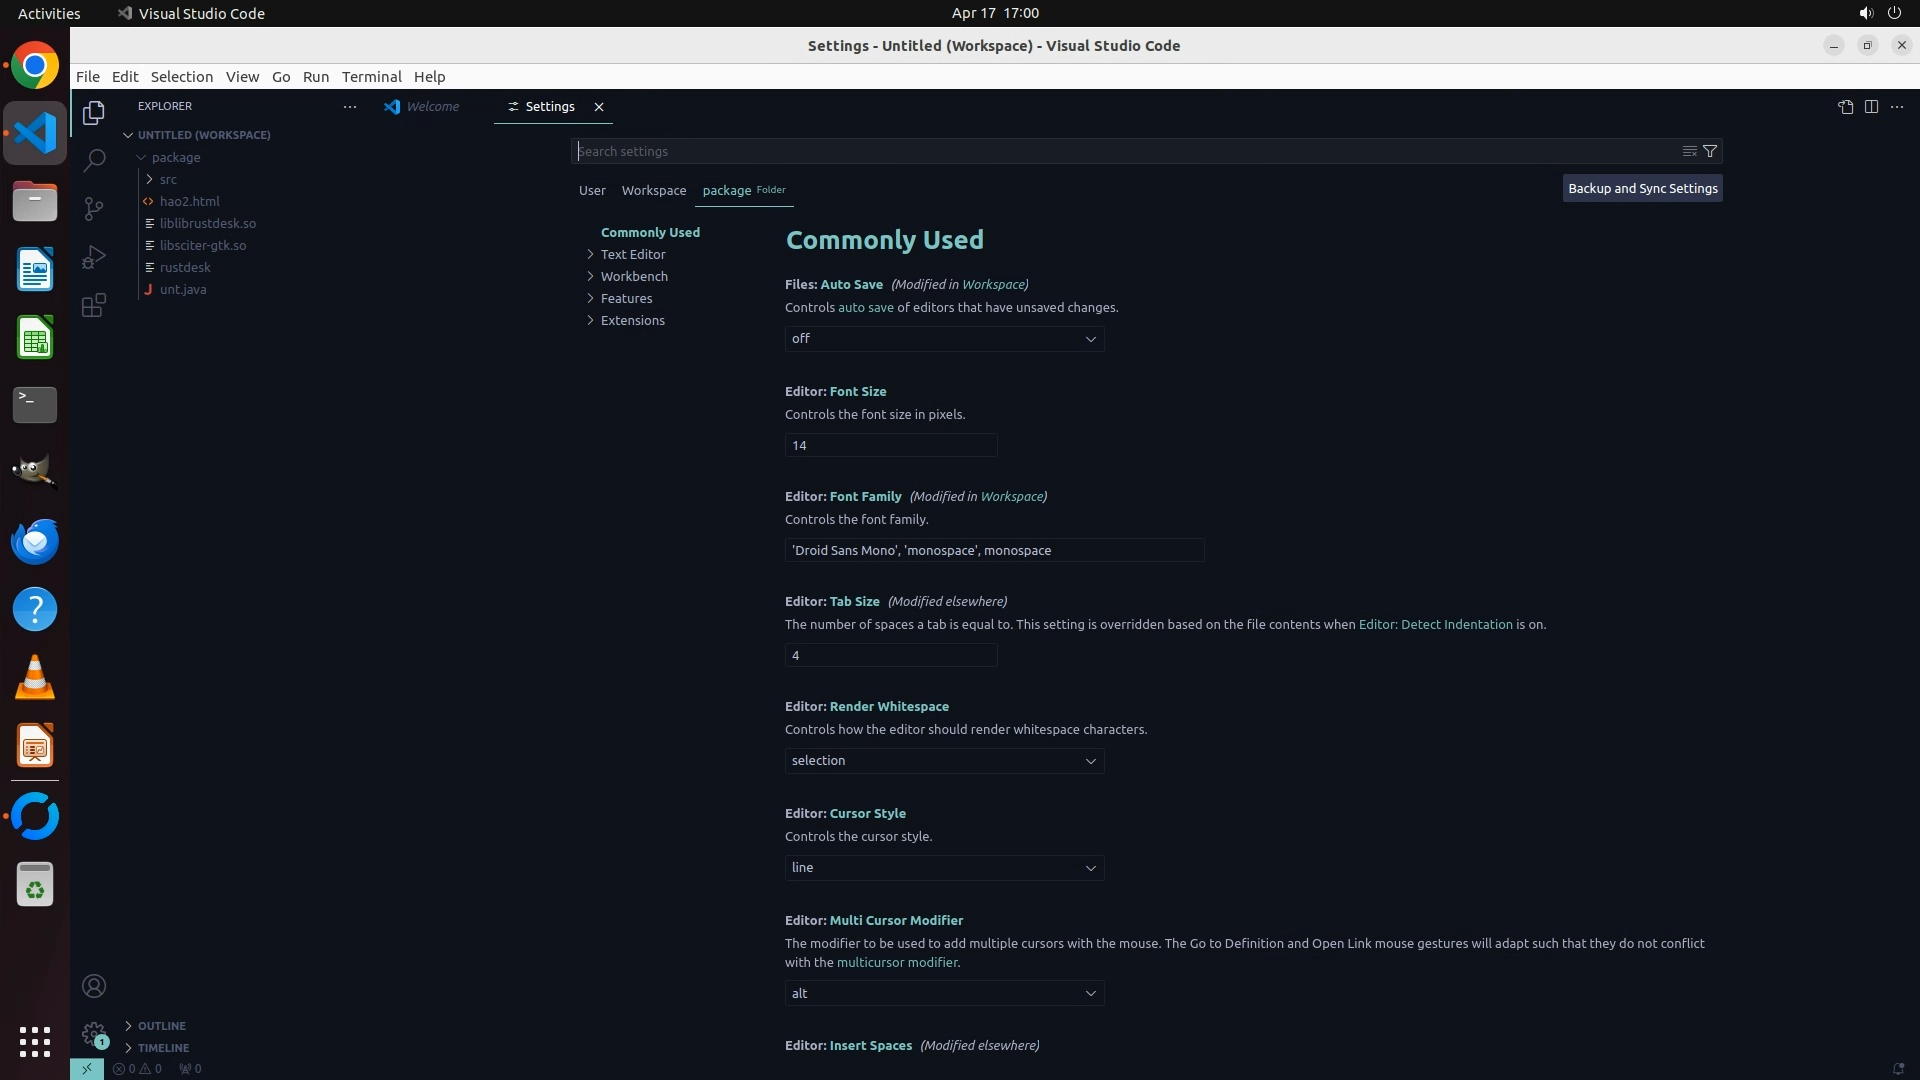The height and width of the screenshot is (1080, 1920).
Task: Expand the Text Editor settings category
Action: click(x=632, y=254)
